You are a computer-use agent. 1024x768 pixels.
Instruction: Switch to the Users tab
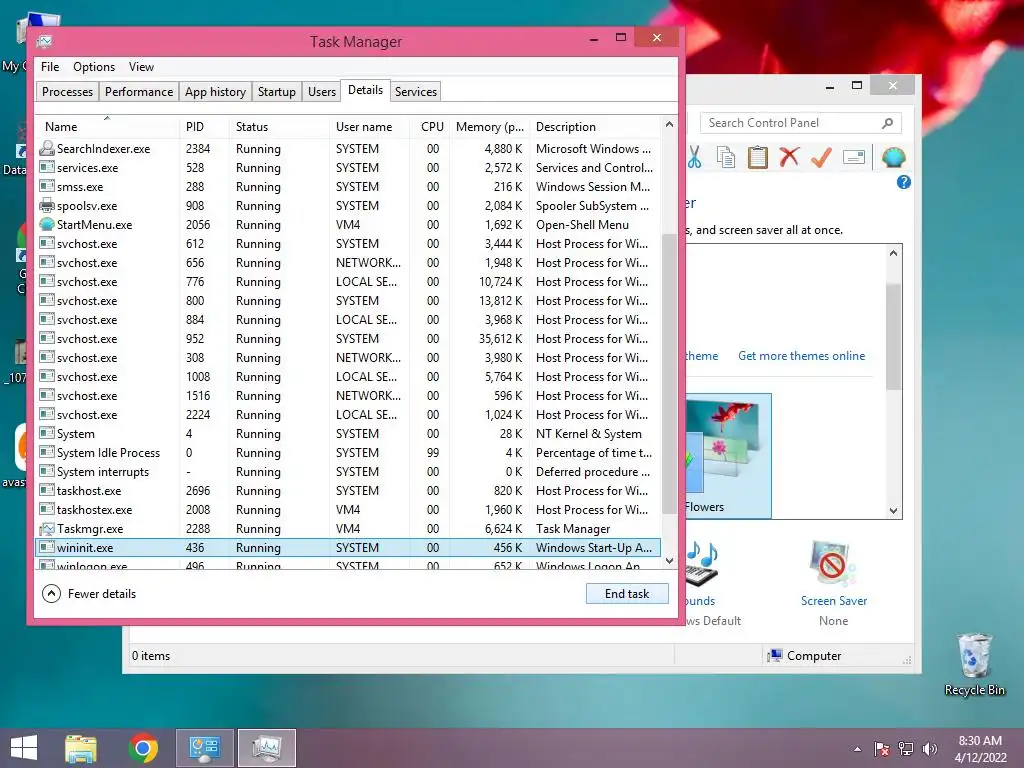[322, 91]
